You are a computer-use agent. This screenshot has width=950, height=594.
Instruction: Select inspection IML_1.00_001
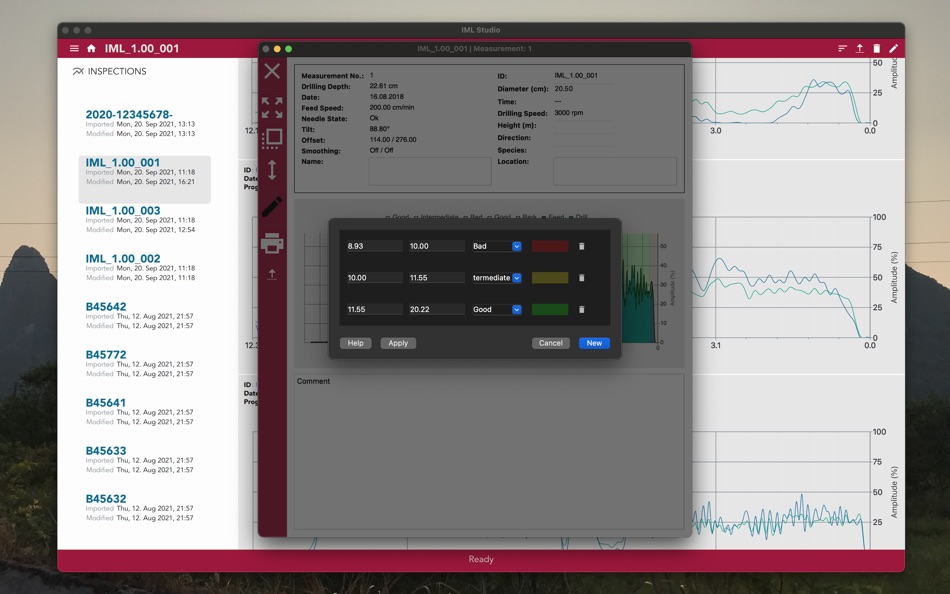[145, 179]
